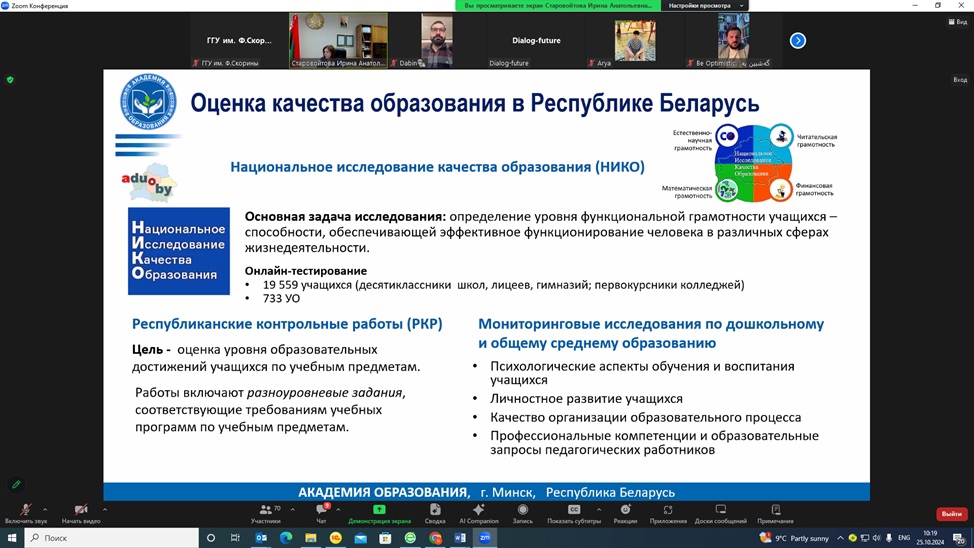974x548 pixels.
Task: Open File Explorer from the taskbar
Action: coord(311,538)
